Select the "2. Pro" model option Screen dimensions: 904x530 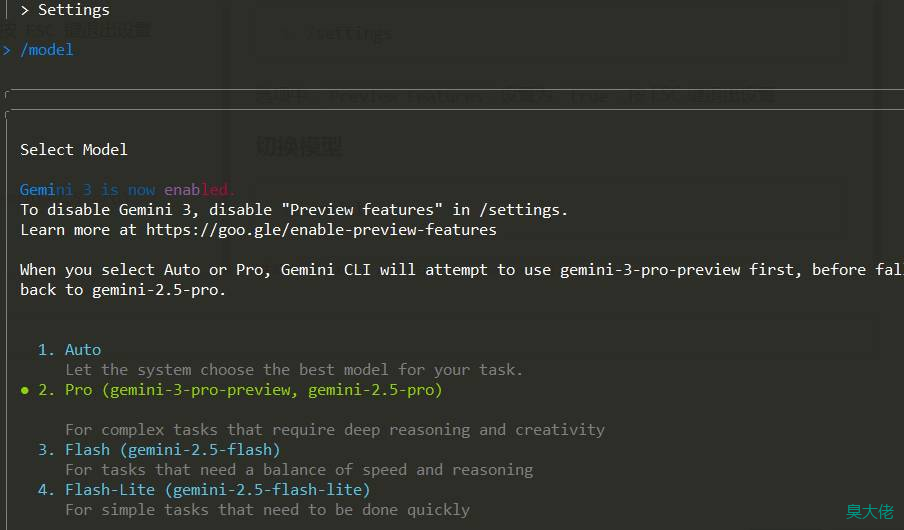(240, 390)
